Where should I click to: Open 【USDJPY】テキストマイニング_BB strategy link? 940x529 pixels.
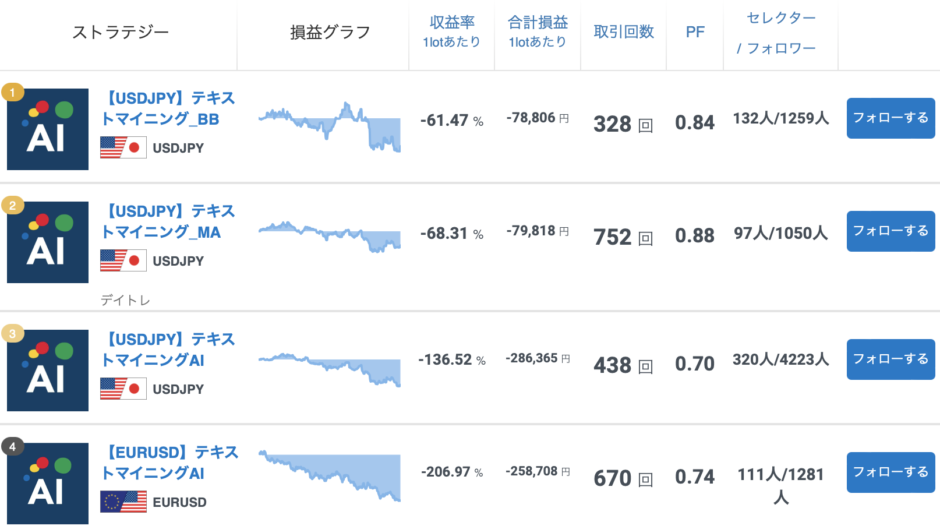(x=169, y=109)
